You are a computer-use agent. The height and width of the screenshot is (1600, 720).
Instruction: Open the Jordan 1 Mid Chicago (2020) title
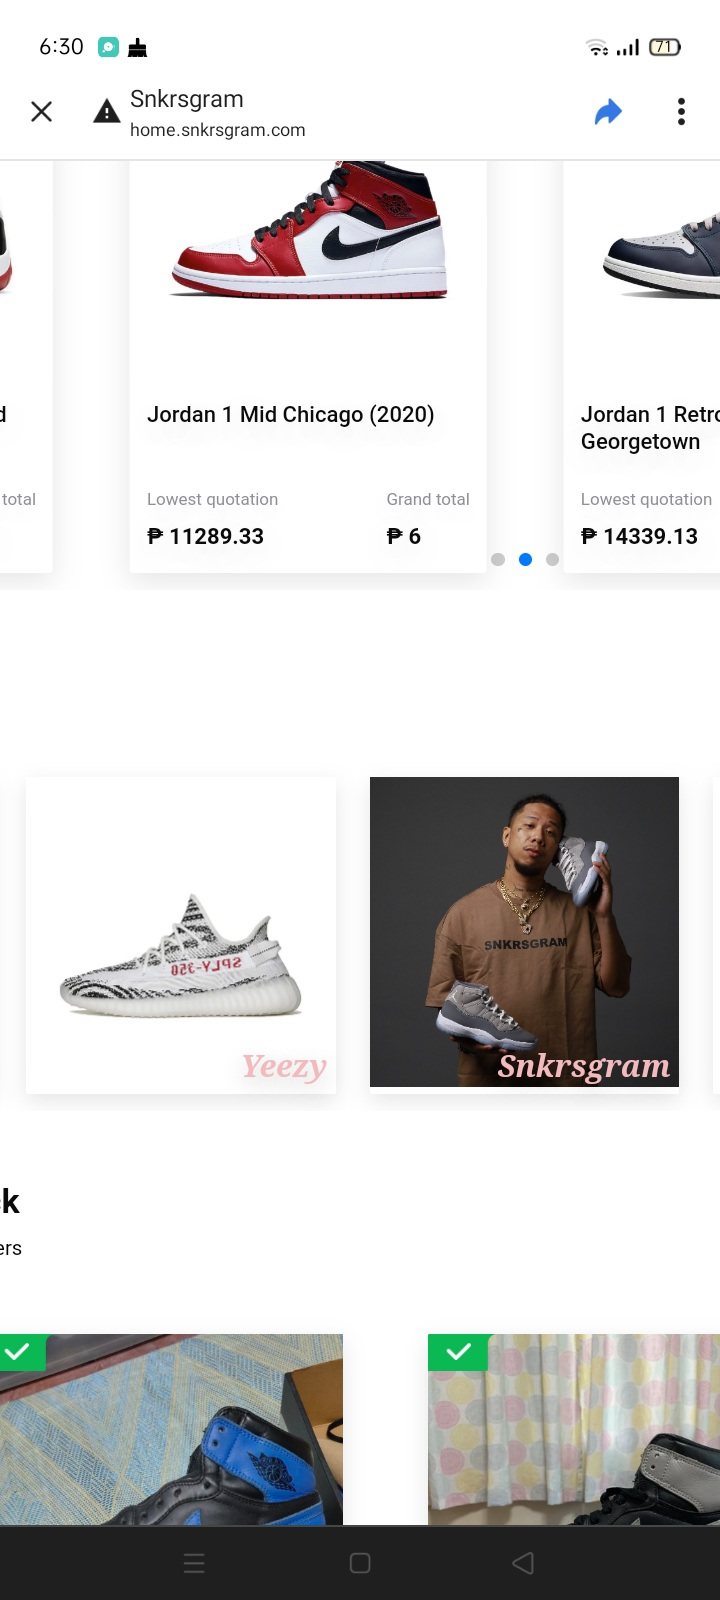click(290, 415)
